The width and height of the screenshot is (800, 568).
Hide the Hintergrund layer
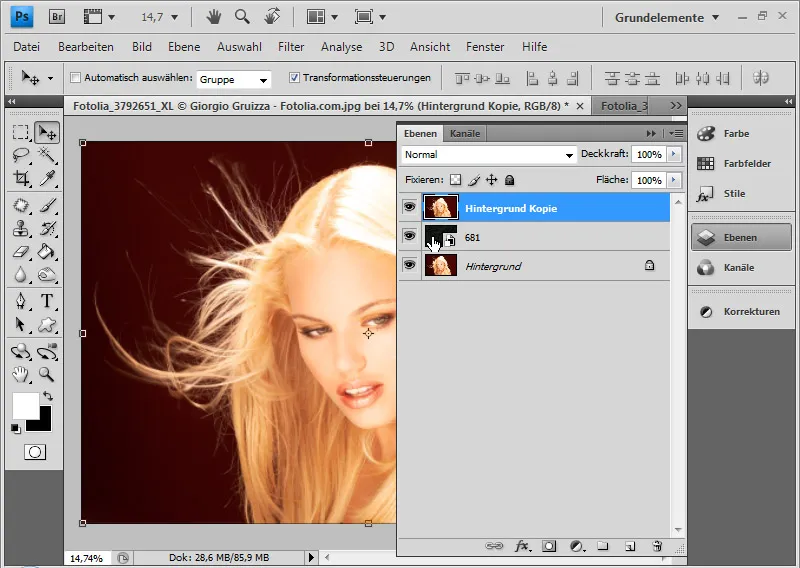[x=409, y=265]
